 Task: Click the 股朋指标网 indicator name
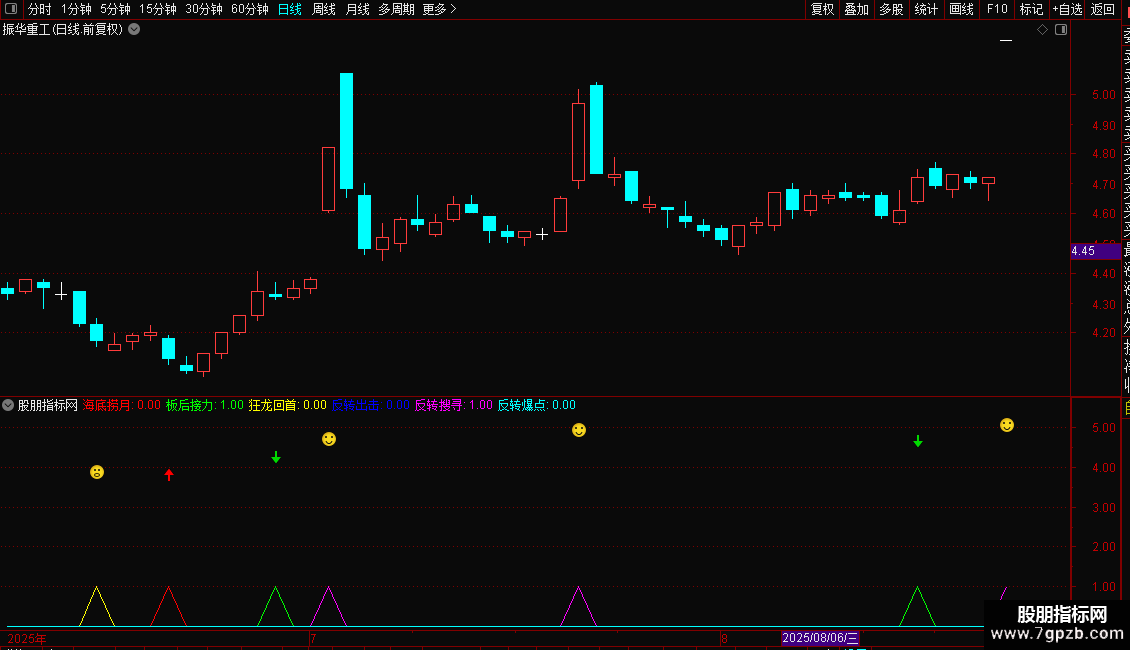click(48, 405)
